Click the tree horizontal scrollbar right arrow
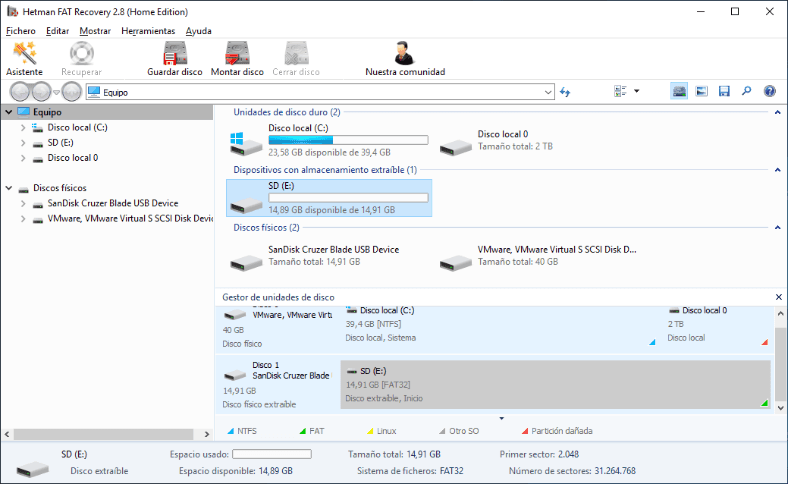 click(207, 434)
